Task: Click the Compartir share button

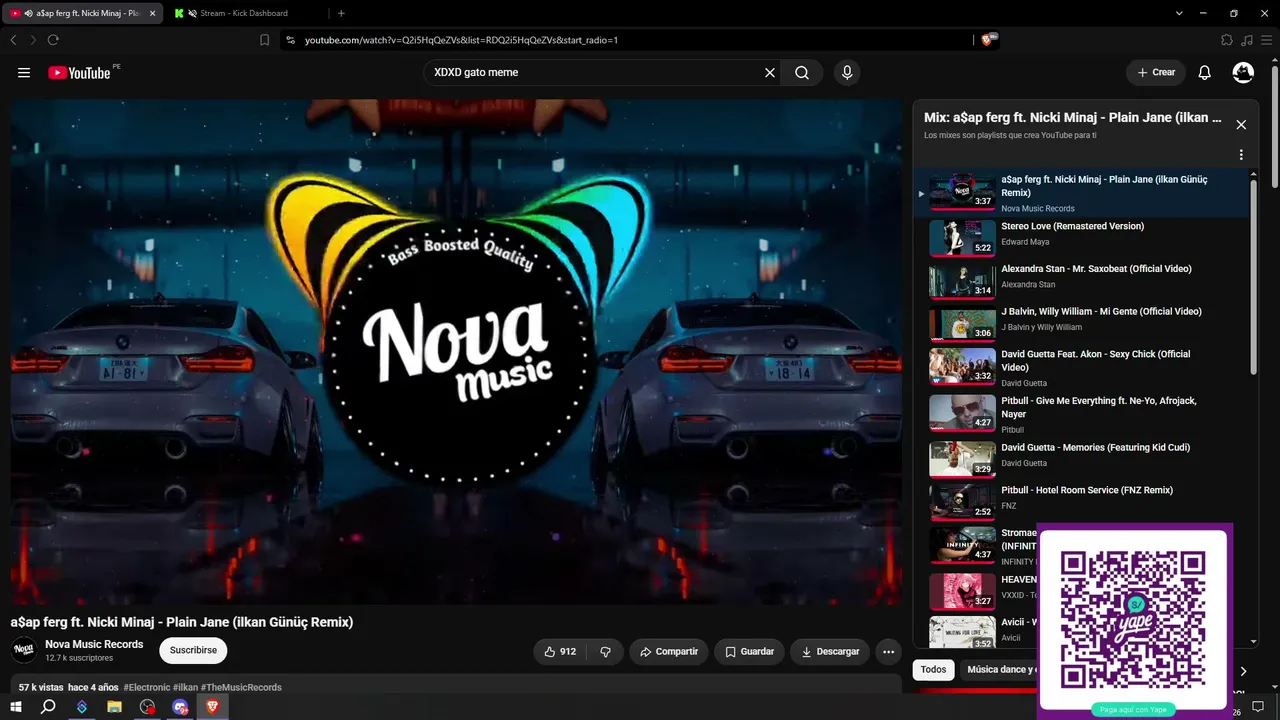Action: 669,651
